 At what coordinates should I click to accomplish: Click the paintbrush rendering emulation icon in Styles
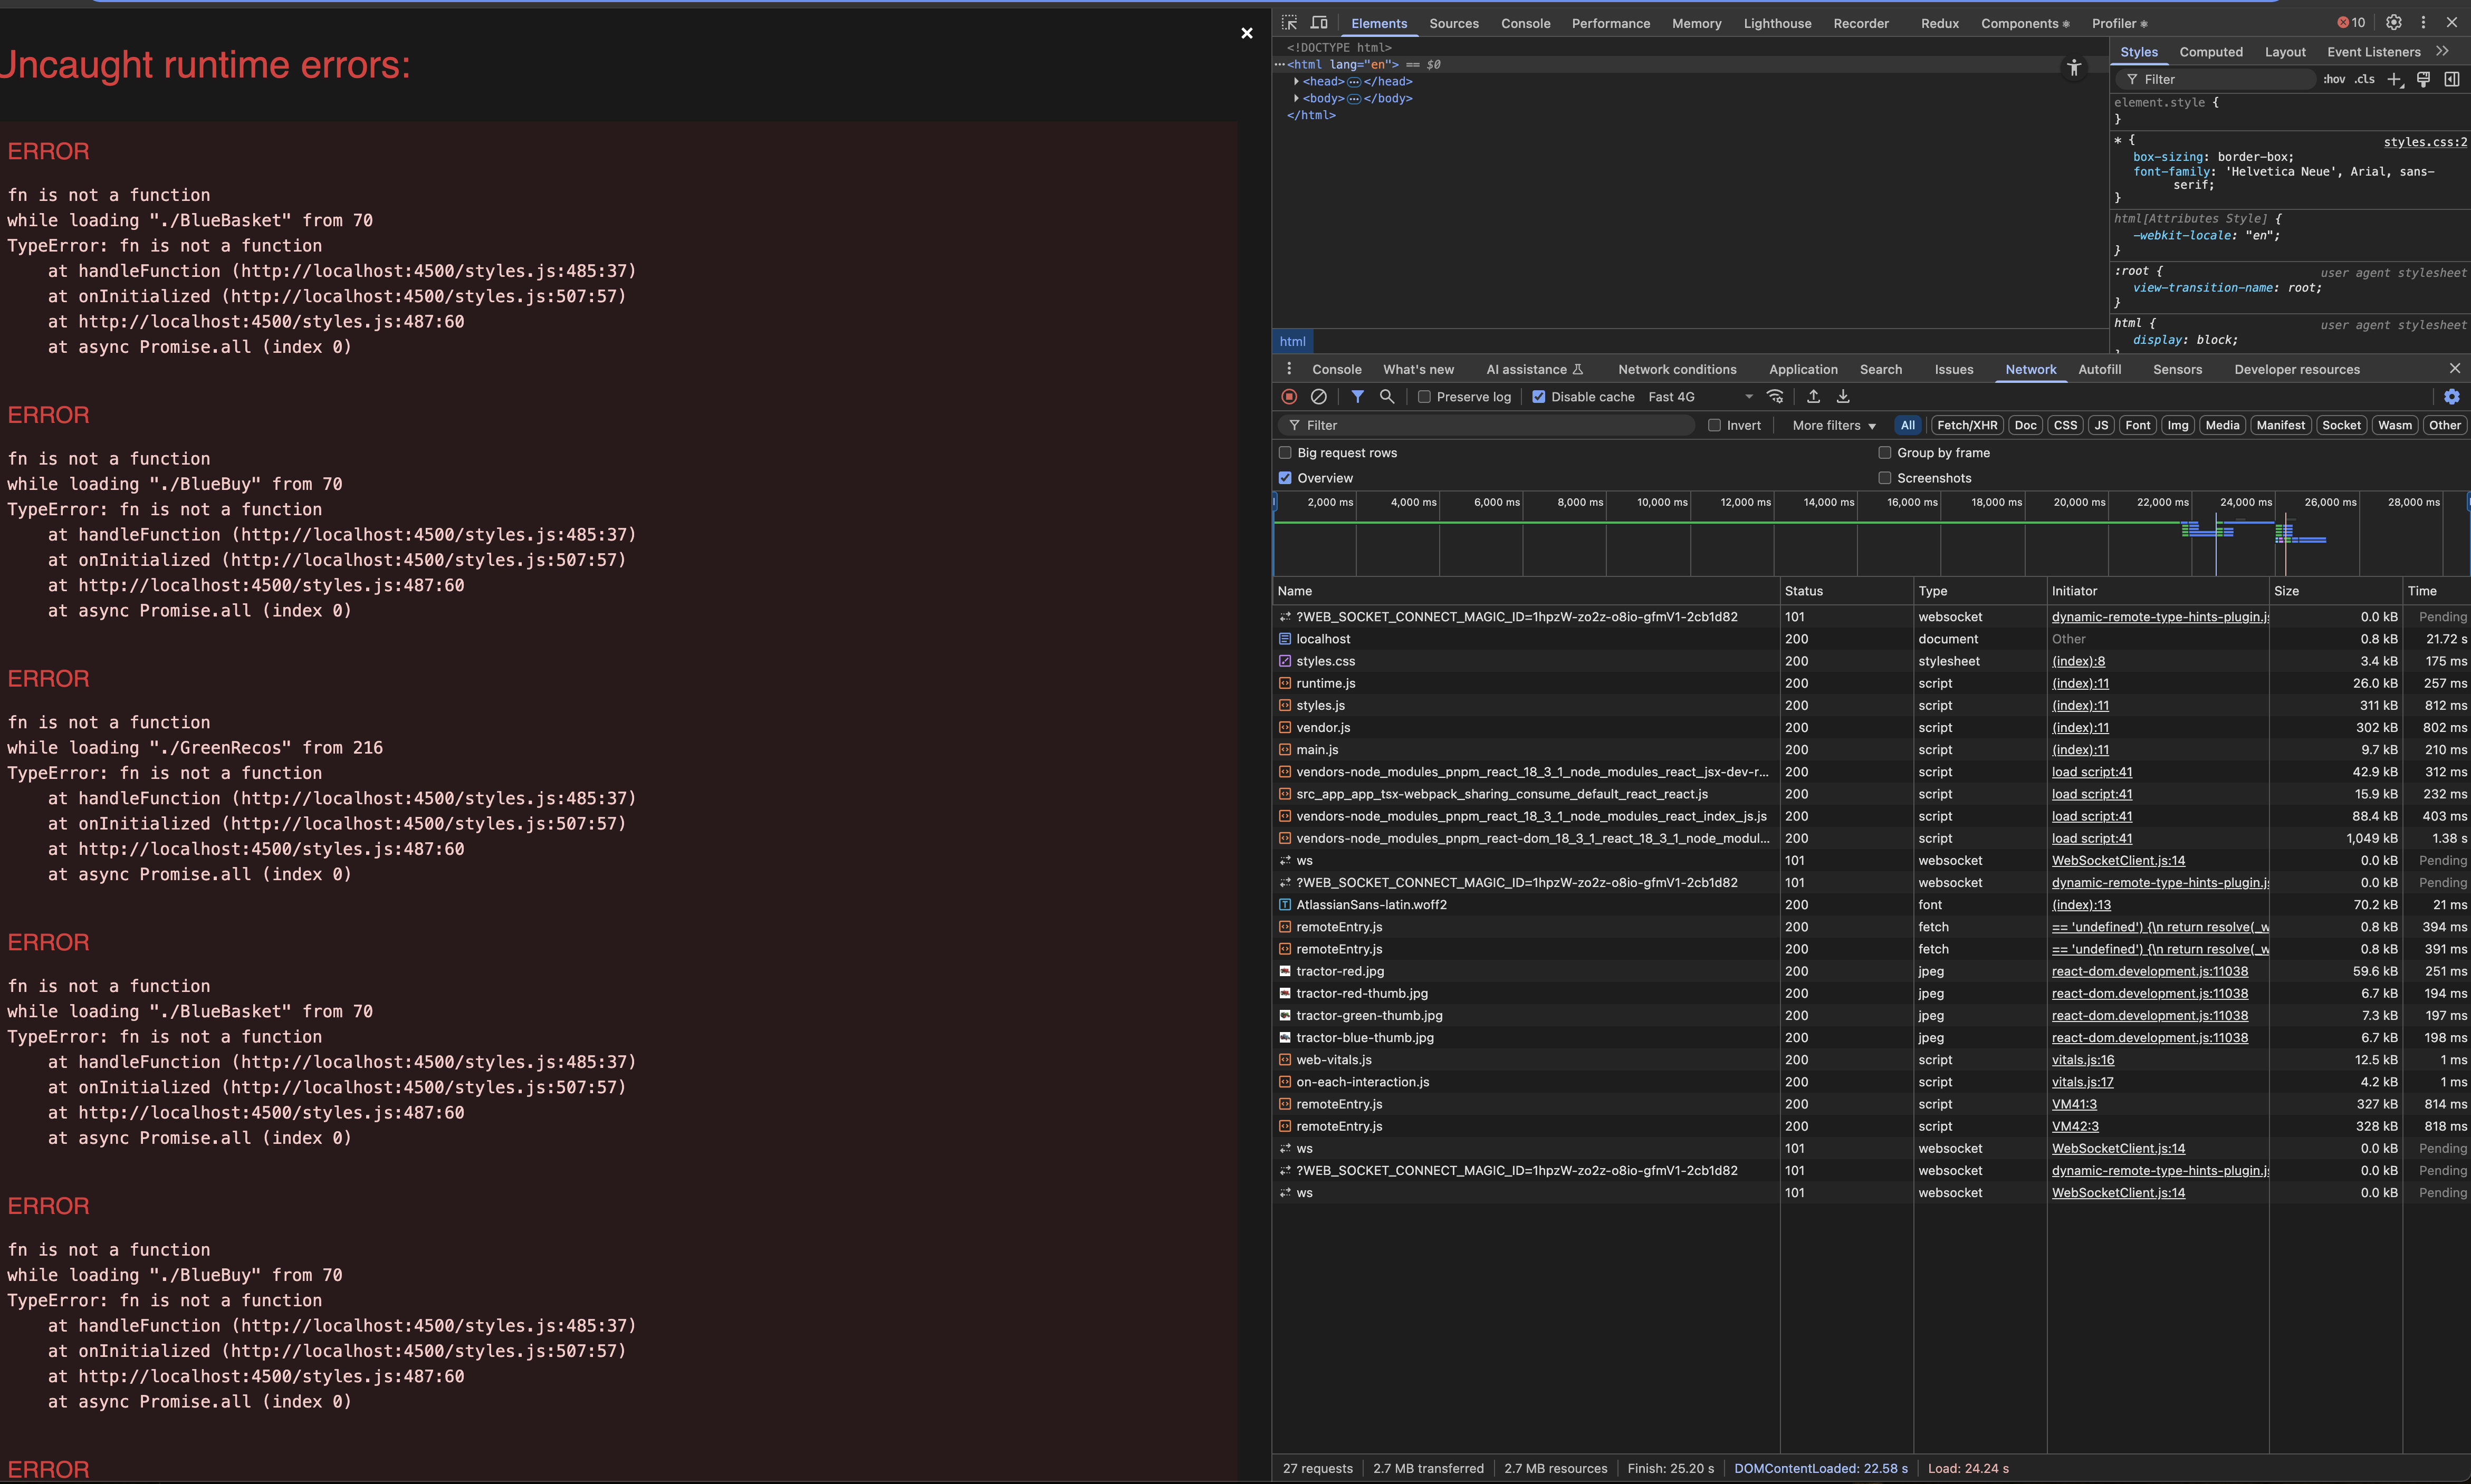[2423, 79]
